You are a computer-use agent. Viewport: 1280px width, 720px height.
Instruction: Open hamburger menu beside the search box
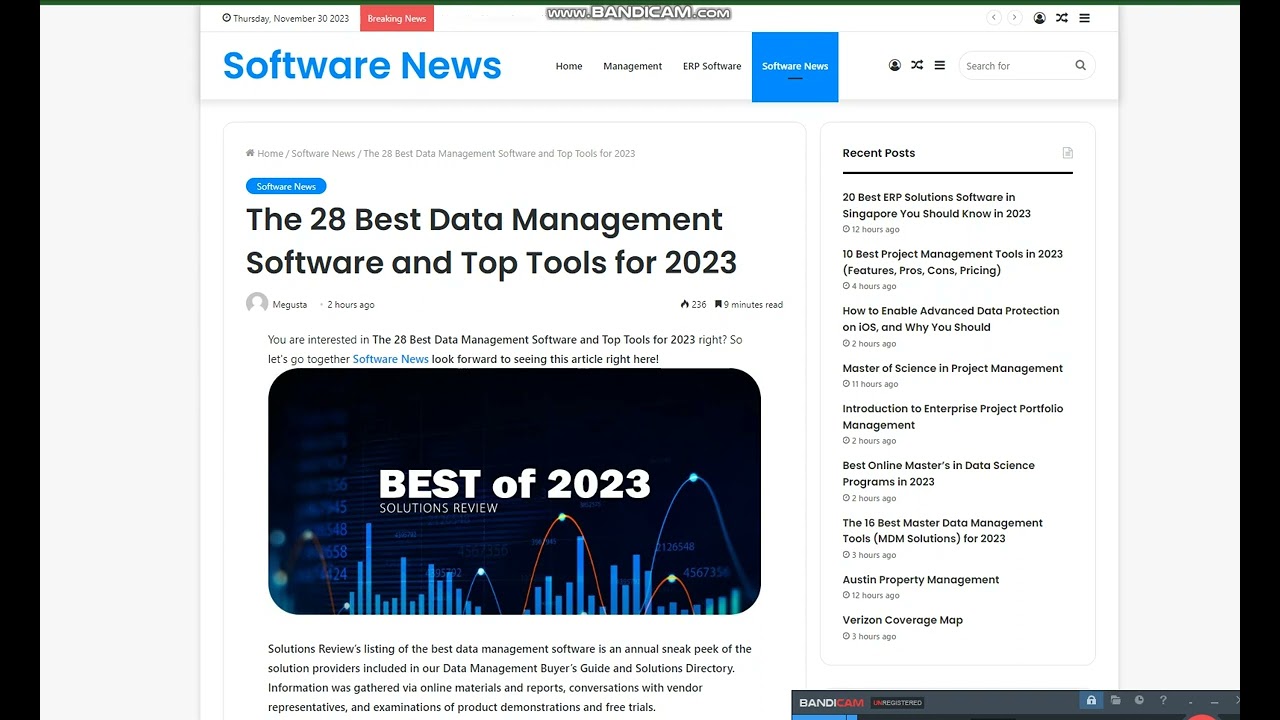pos(939,65)
